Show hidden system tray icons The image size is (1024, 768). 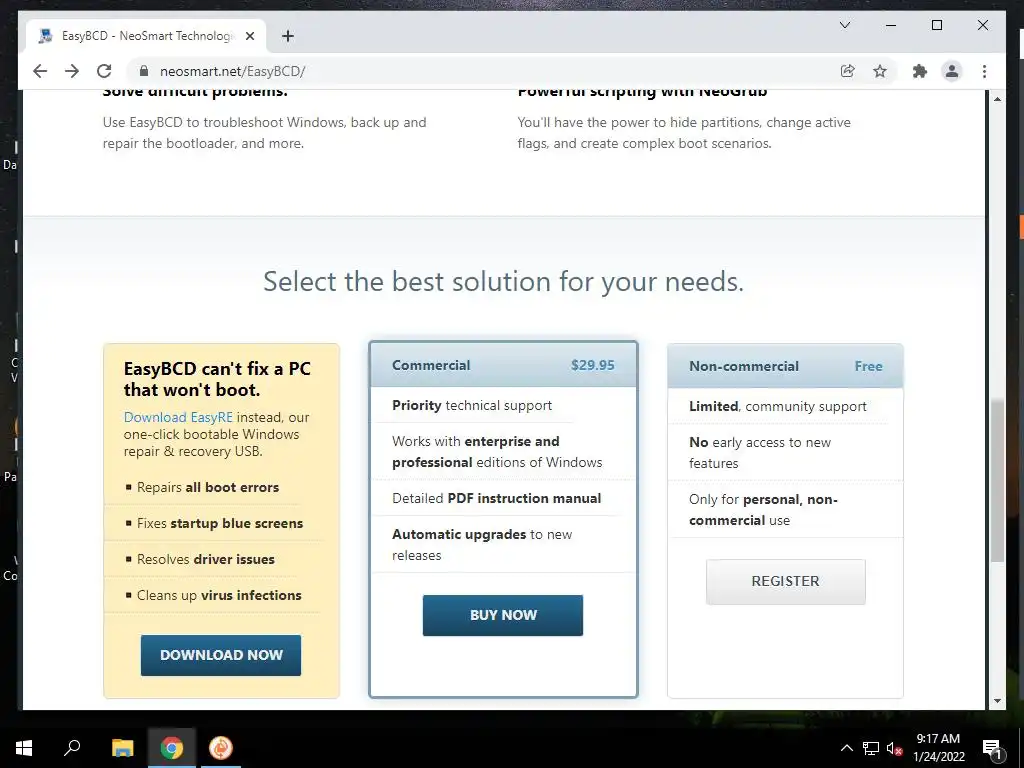(x=846, y=748)
